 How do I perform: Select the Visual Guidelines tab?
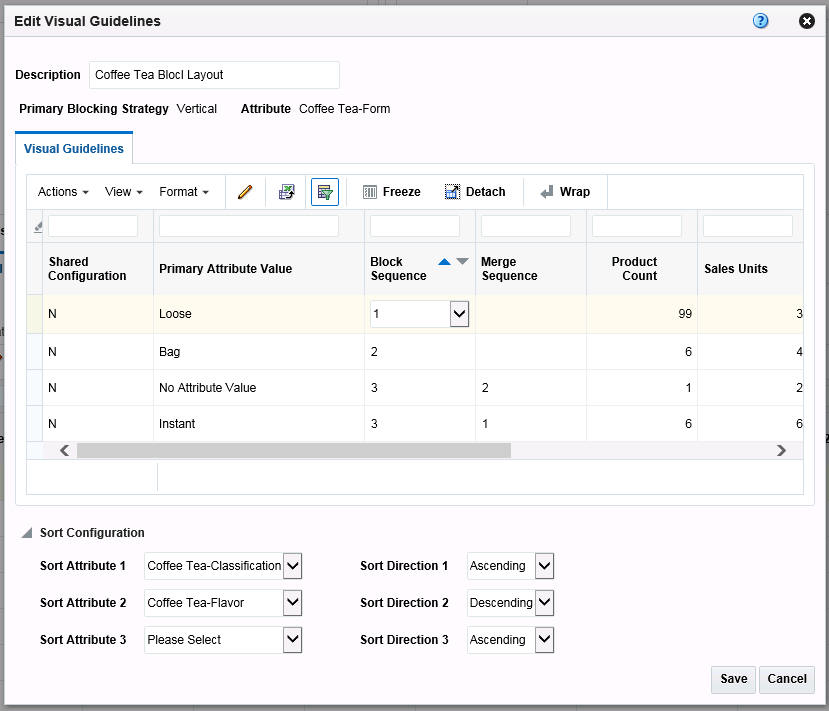point(73,149)
